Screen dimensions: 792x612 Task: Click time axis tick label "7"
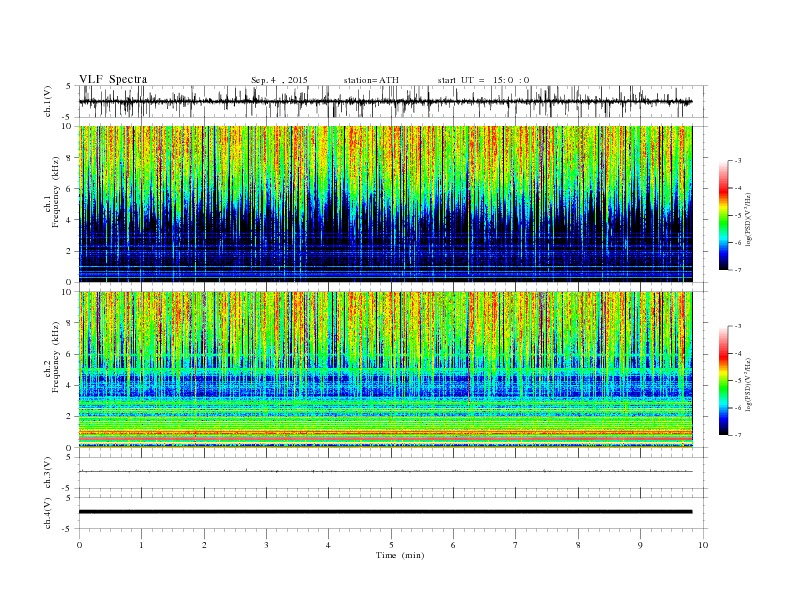516,545
